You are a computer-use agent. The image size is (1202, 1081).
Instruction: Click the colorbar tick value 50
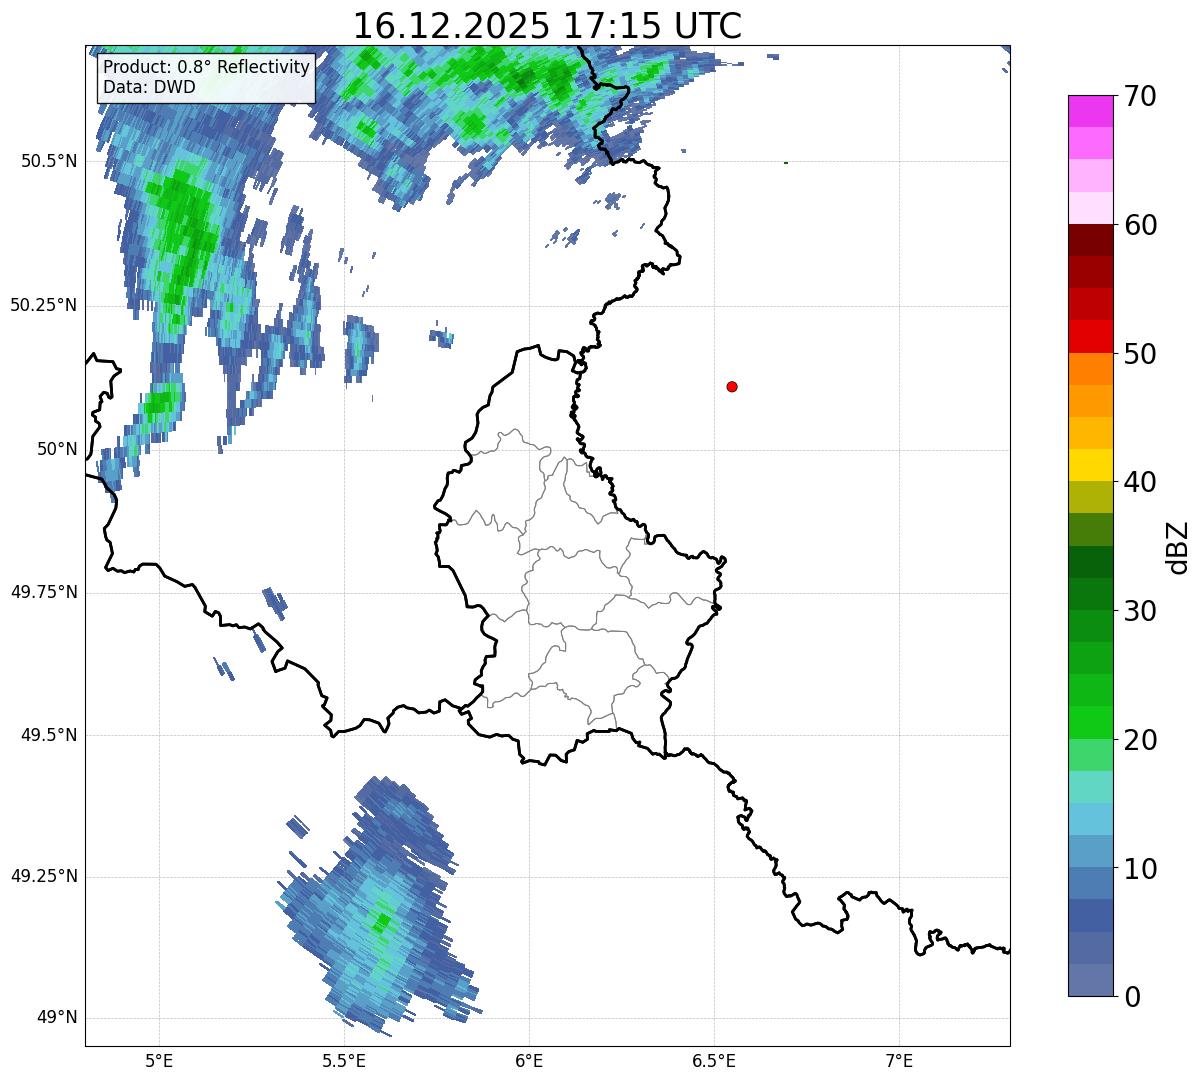[1140, 354]
